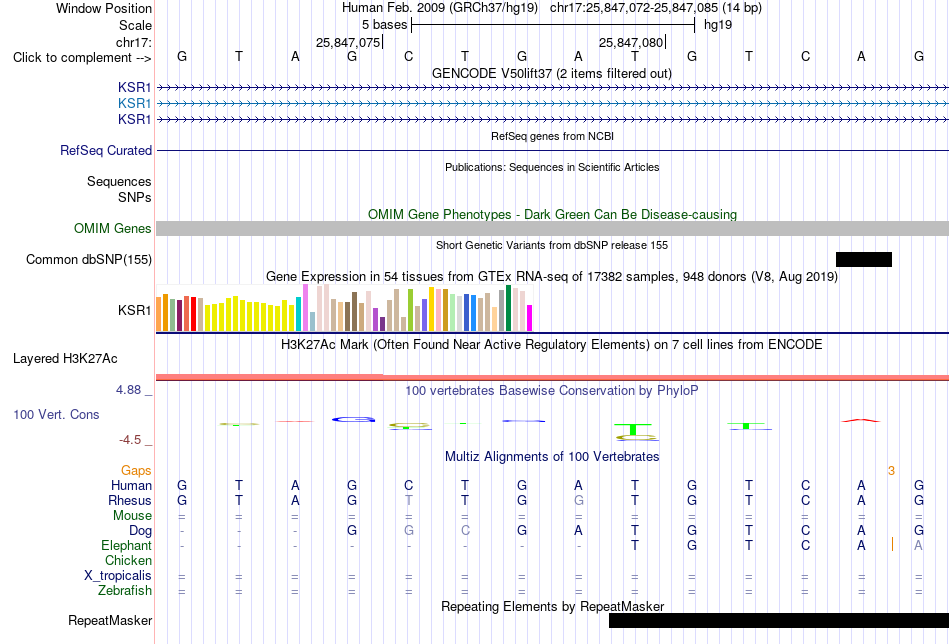Click the X_tropicalis species label
Screen dimensions: 950x644
[118, 576]
